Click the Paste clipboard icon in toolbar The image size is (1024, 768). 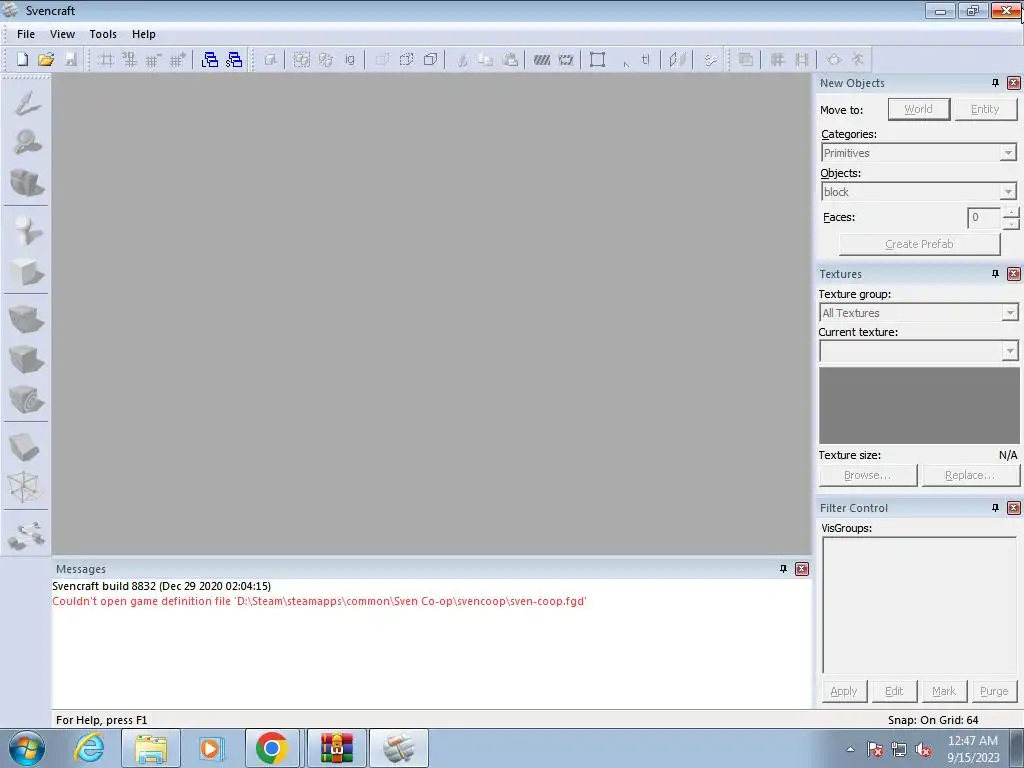(x=510, y=59)
